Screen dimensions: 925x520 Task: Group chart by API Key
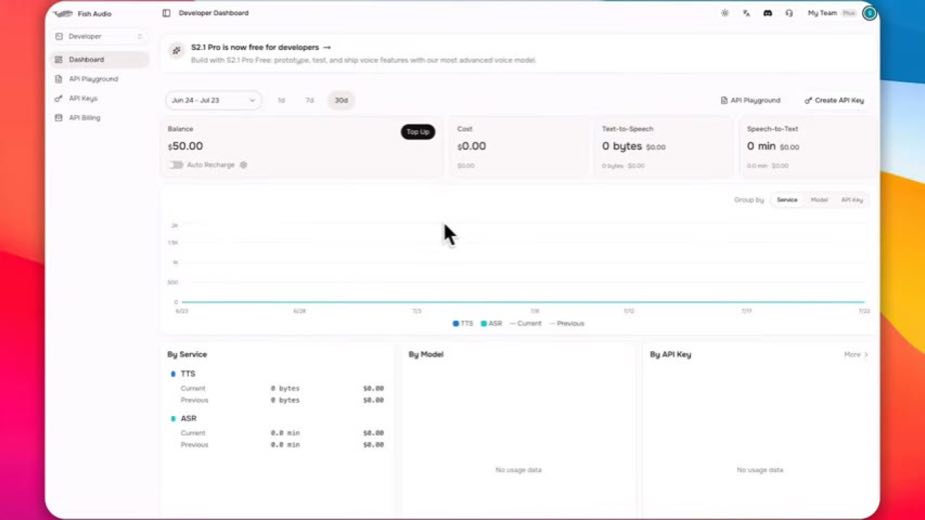[852, 200]
